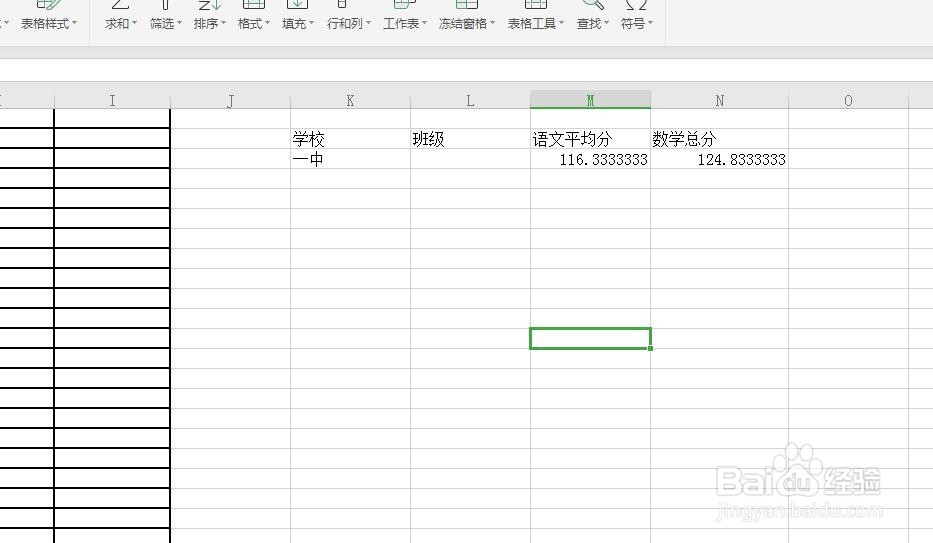Select highlighted column M header

tap(590, 100)
